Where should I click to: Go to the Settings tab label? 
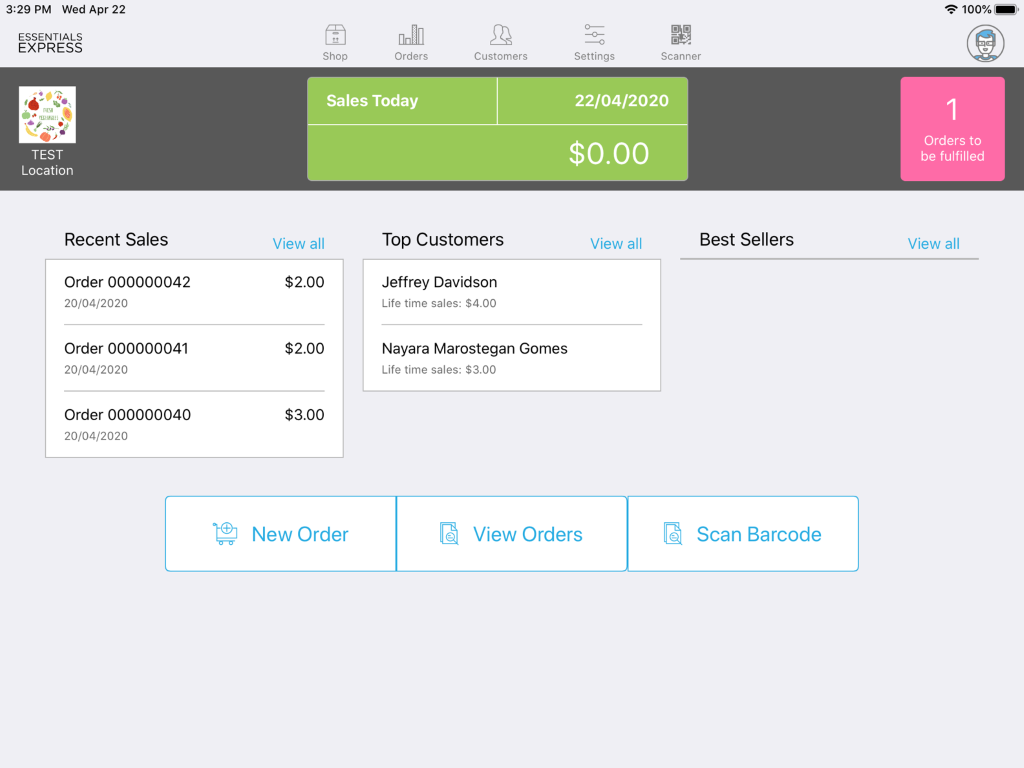click(x=594, y=56)
